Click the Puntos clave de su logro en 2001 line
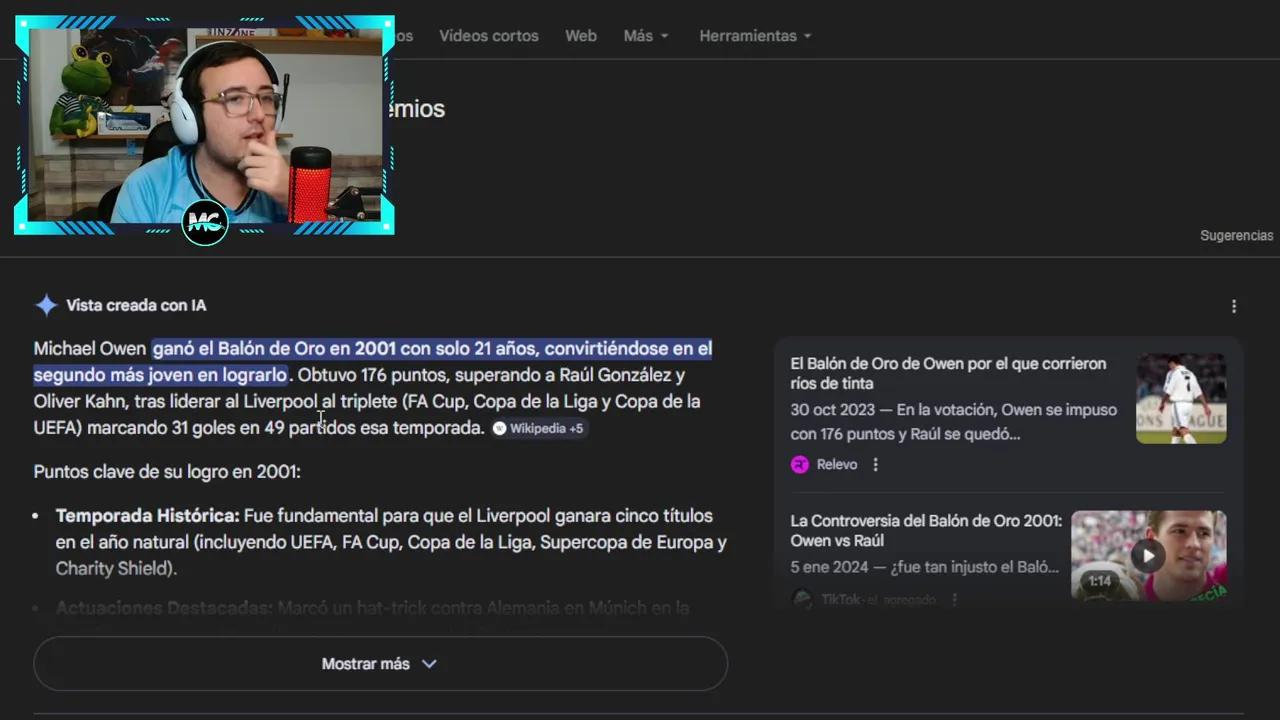 pos(167,472)
